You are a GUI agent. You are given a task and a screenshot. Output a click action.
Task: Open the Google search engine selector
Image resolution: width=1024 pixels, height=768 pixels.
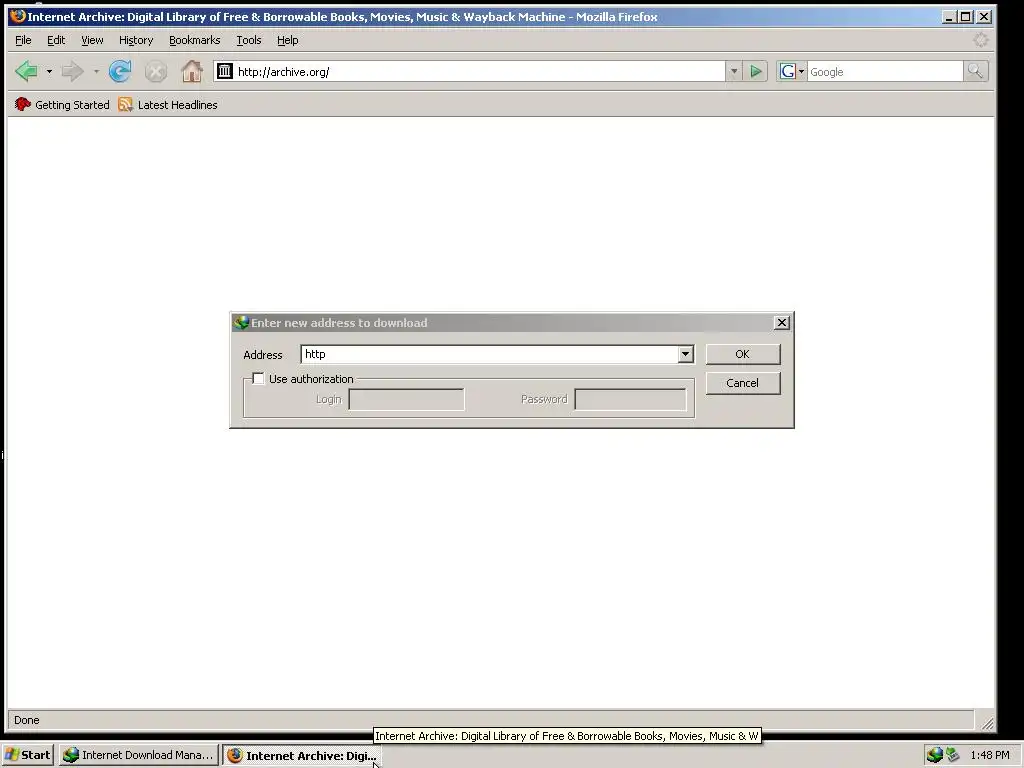tap(792, 71)
